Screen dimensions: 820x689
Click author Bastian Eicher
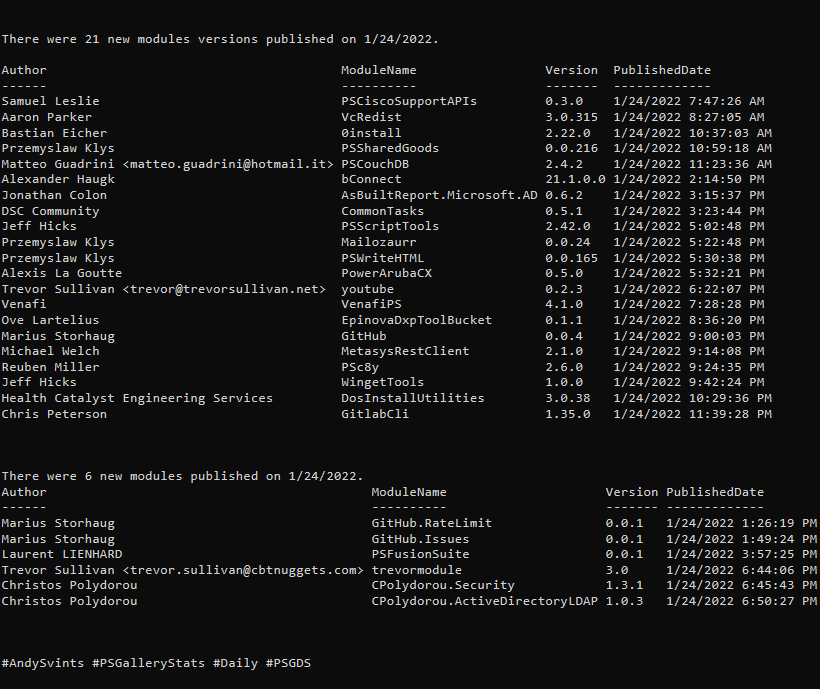(54, 133)
